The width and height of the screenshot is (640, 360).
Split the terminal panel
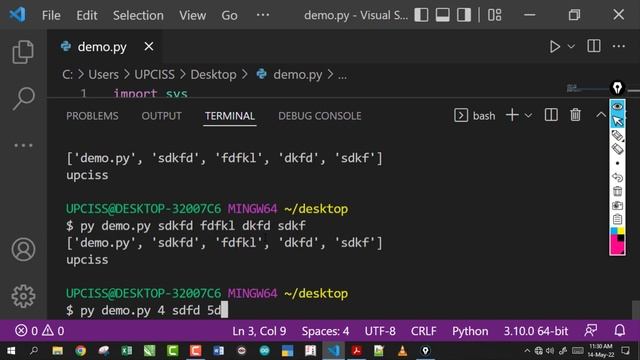click(551, 115)
